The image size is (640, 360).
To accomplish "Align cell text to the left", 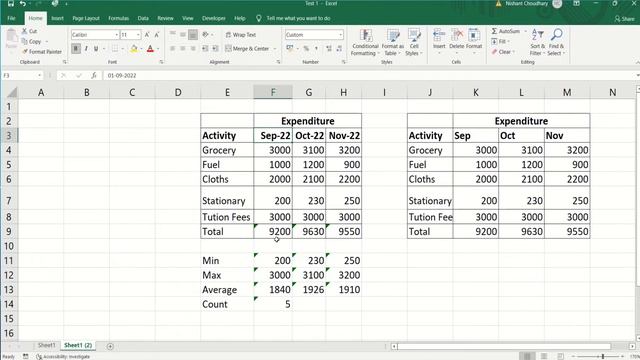I will pyautogui.click(x=173, y=49).
